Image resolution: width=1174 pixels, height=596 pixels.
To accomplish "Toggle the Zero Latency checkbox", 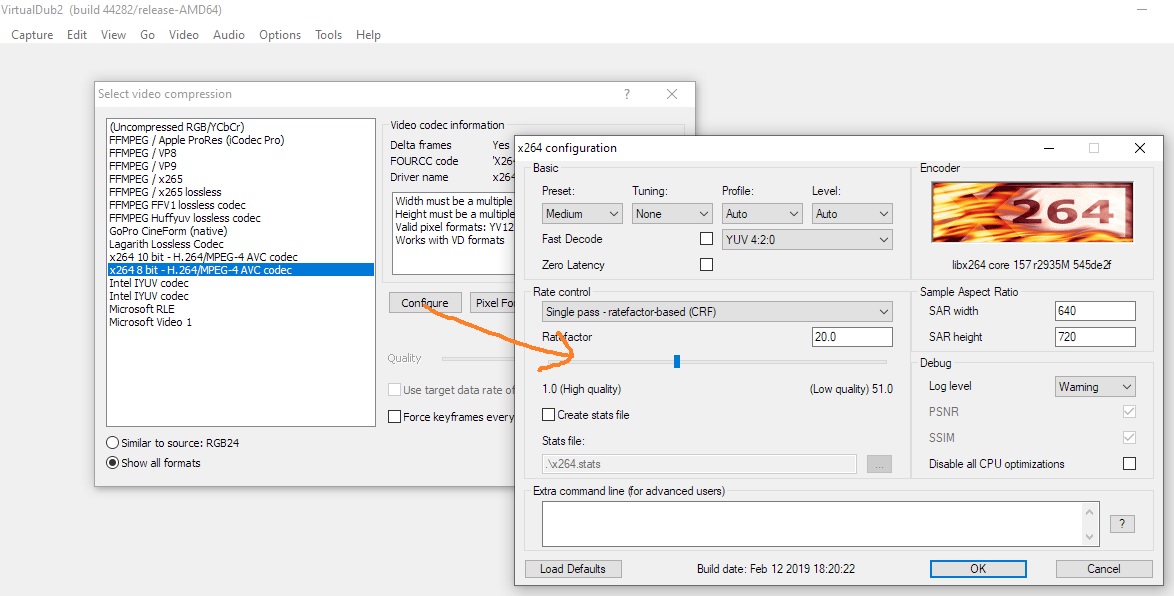I will 705,264.
